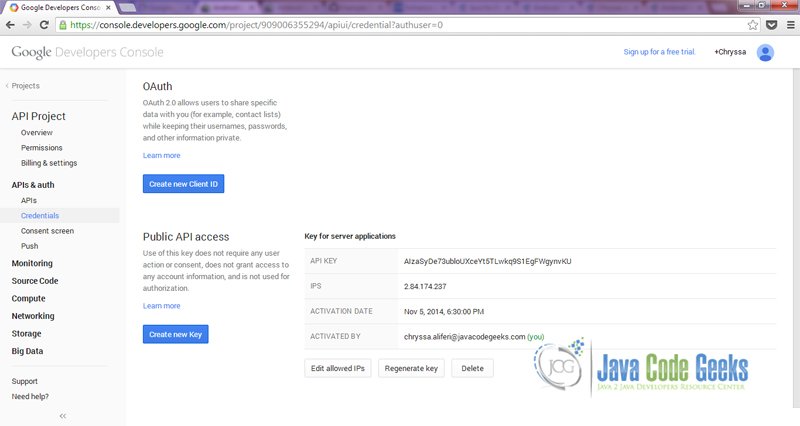Image resolution: width=800 pixels, height=426 pixels.
Task: Open Learn more under Public API access
Action: point(161,306)
